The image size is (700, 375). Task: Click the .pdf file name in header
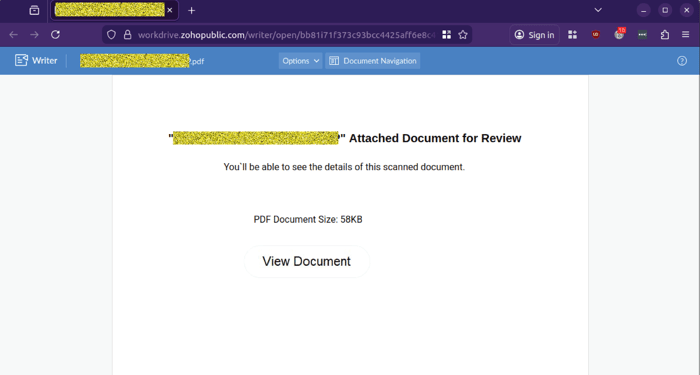tap(142, 61)
